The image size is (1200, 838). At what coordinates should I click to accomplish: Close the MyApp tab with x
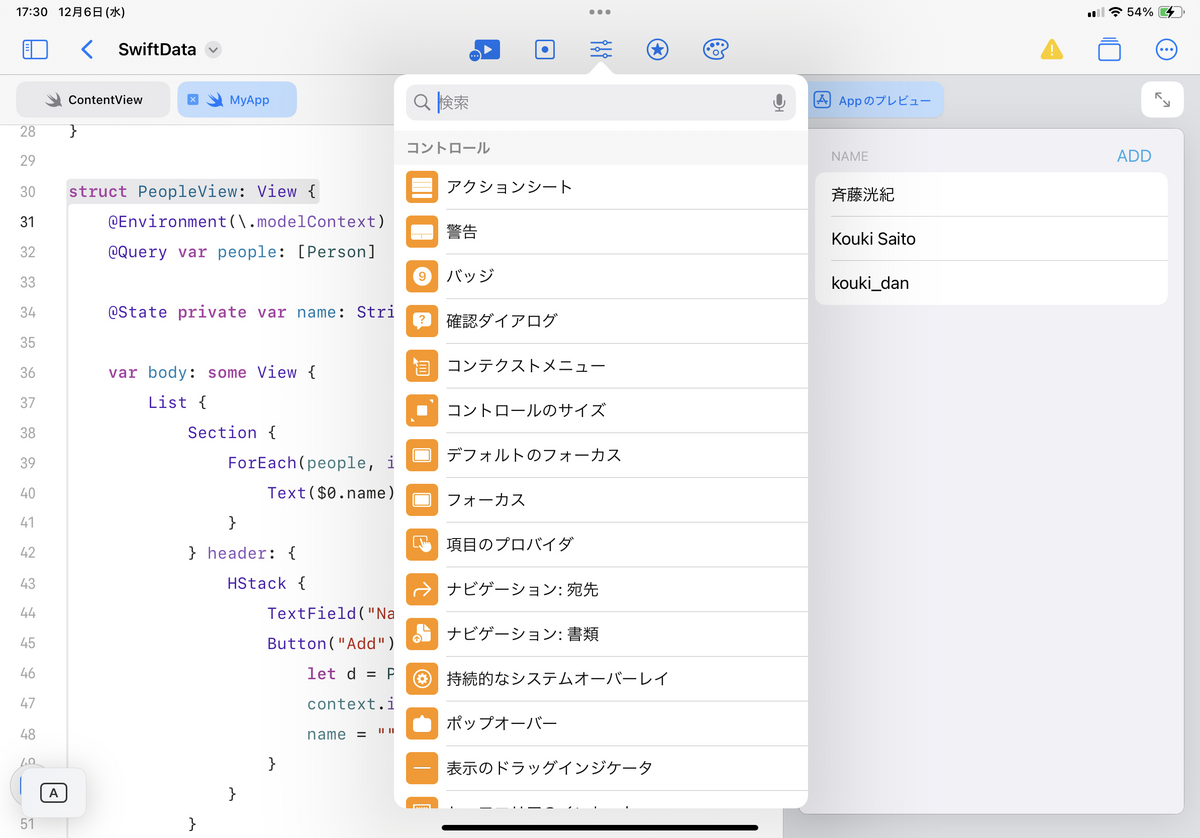(193, 100)
